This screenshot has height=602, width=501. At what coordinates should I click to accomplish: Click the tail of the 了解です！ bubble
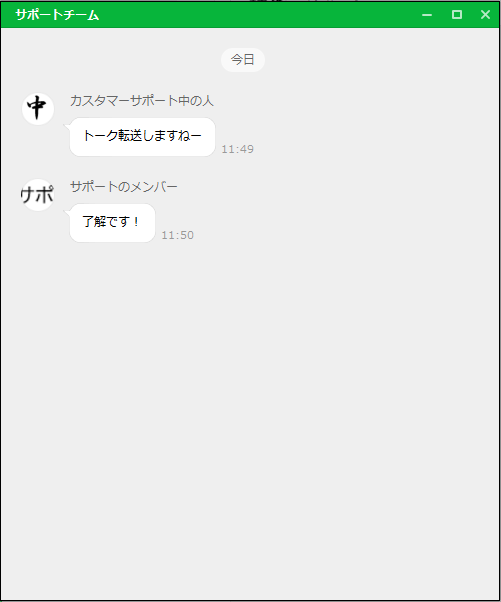(x=67, y=212)
